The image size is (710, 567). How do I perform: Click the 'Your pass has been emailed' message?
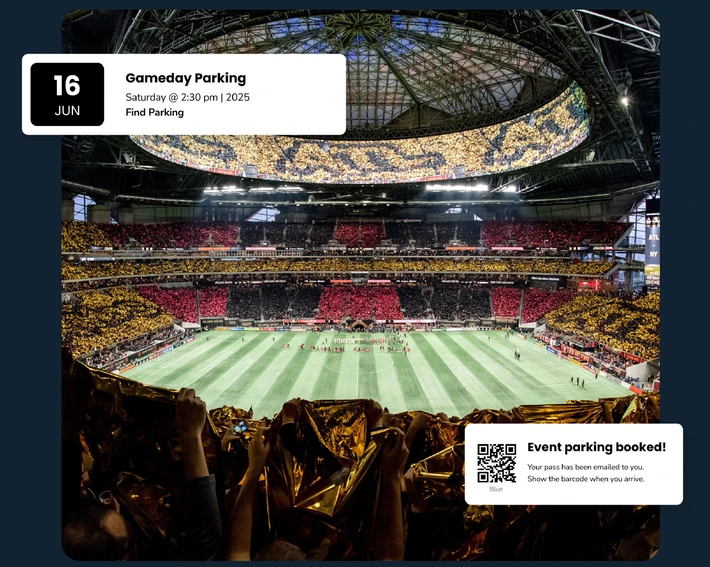coord(585,467)
